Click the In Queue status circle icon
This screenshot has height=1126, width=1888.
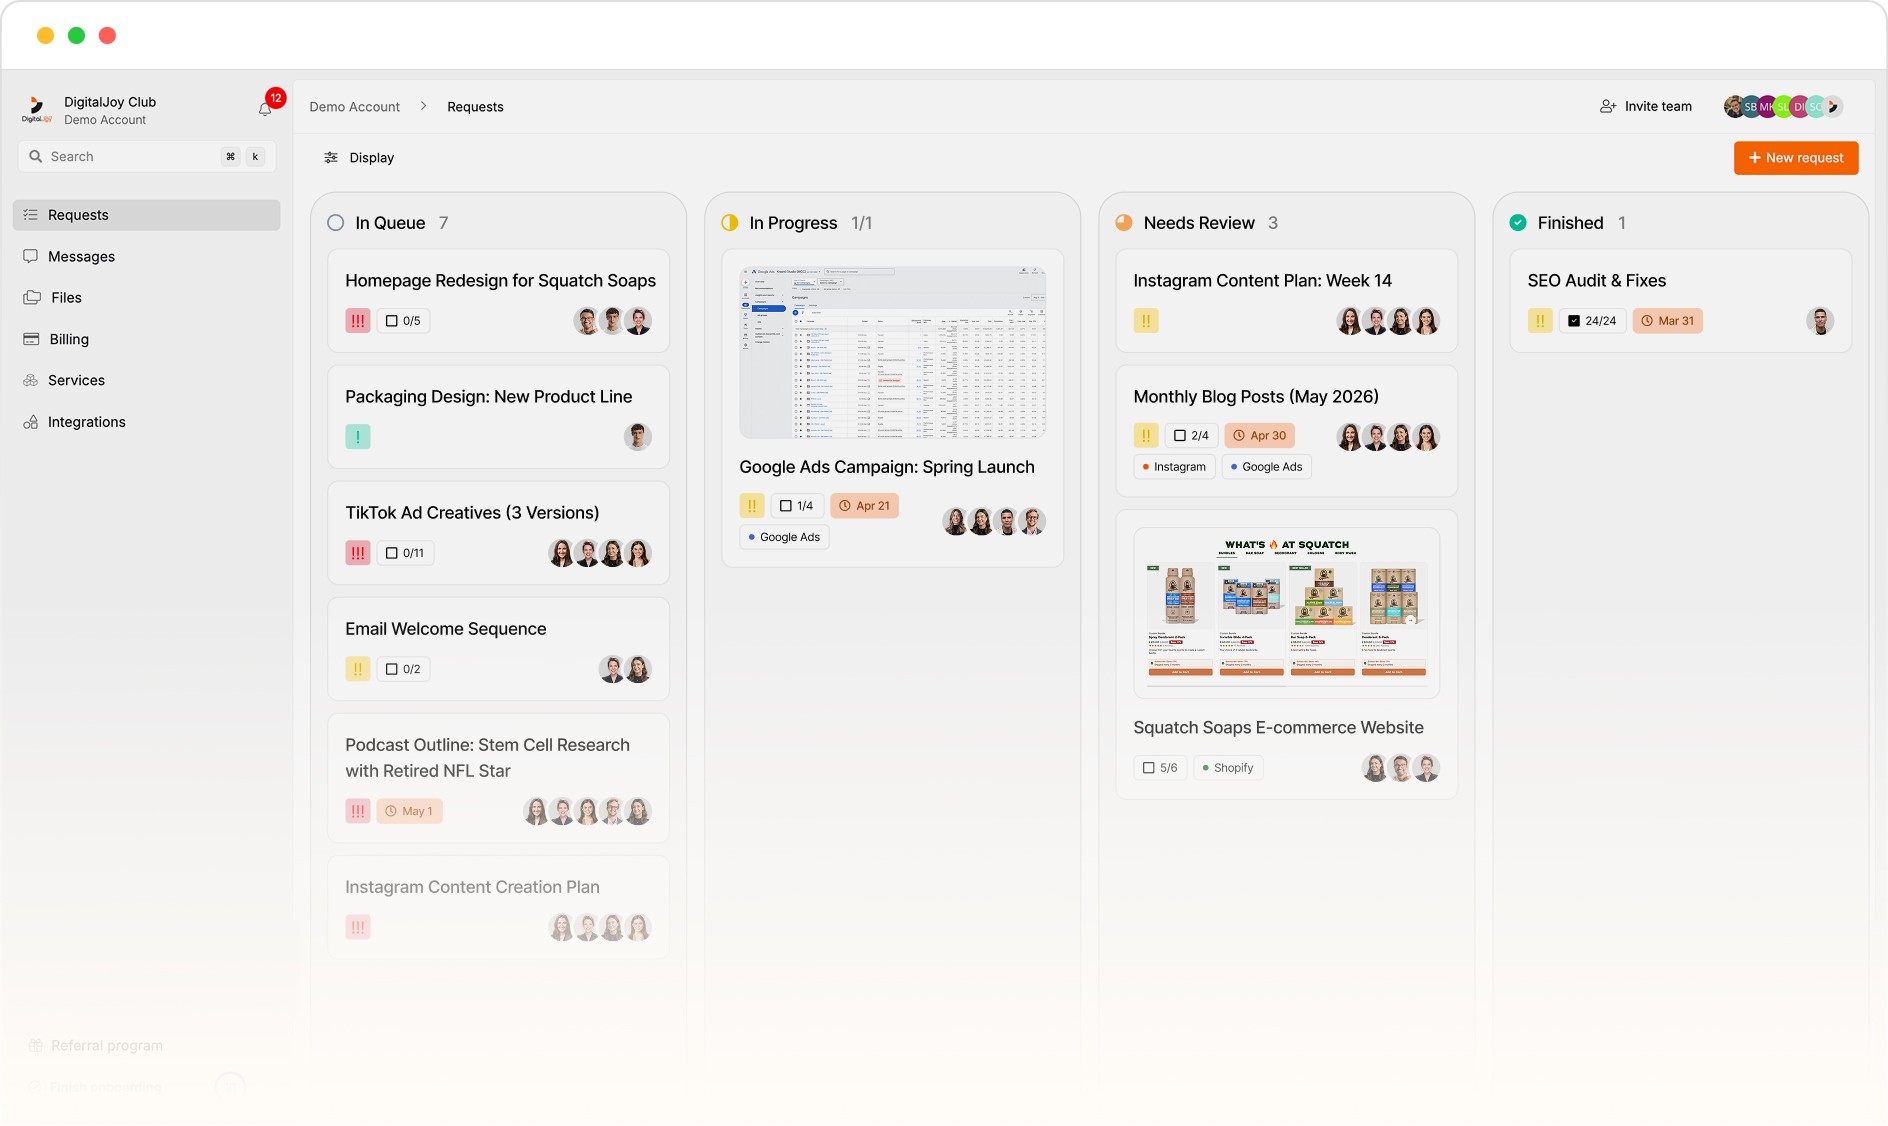tap(336, 222)
